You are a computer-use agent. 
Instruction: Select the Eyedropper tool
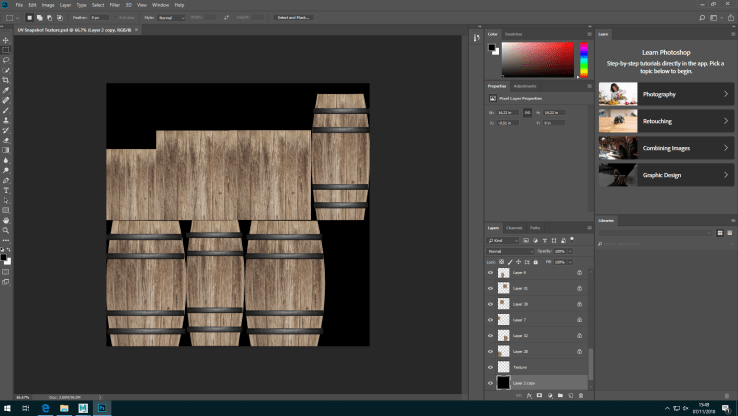tap(6, 90)
